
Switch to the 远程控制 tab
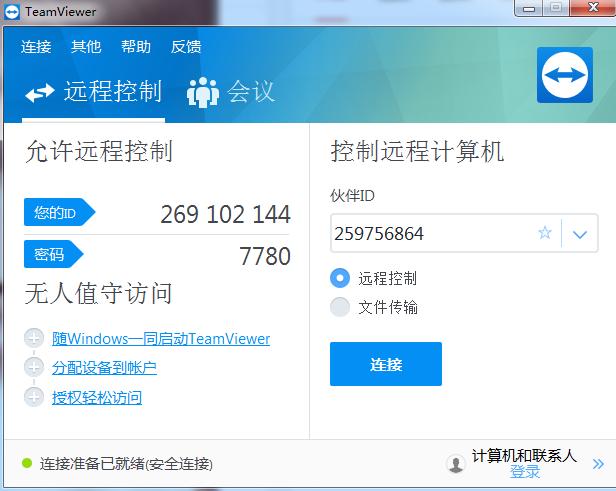pos(94,92)
